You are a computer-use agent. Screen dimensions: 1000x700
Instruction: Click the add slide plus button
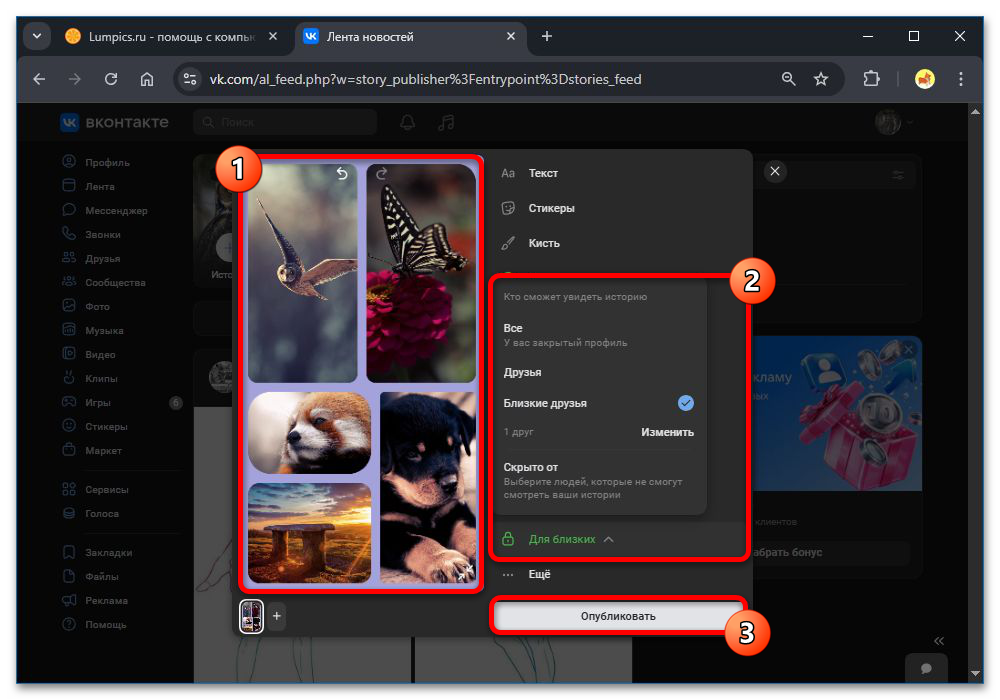click(x=277, y=617)
